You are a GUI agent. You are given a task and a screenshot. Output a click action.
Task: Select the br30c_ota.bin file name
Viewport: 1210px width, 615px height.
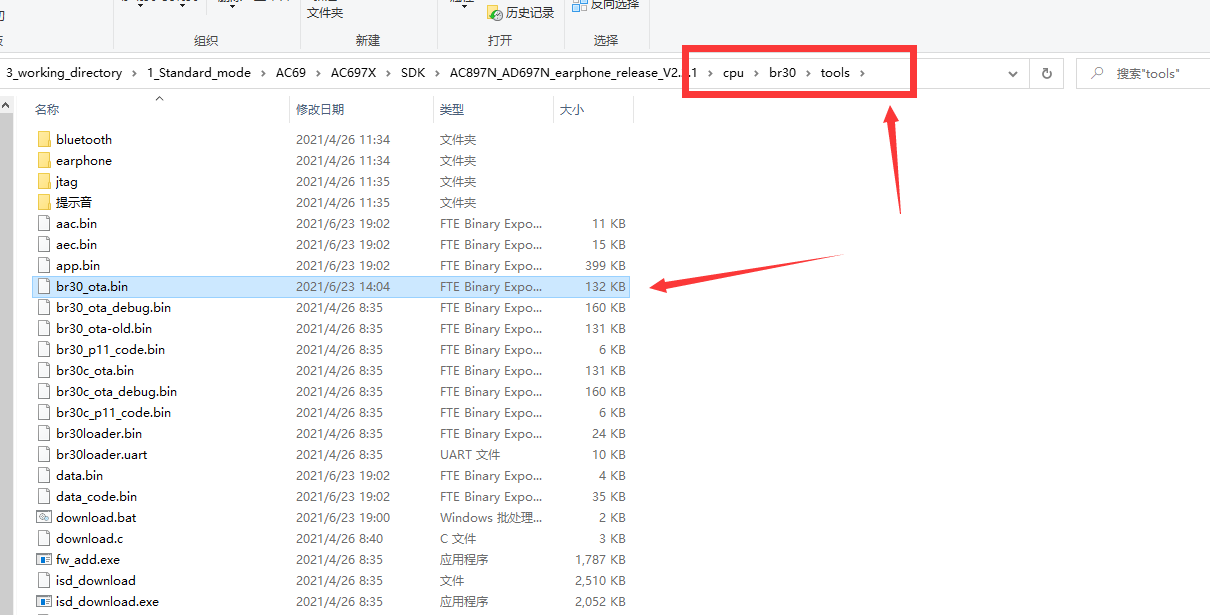(x=95, y=371)
